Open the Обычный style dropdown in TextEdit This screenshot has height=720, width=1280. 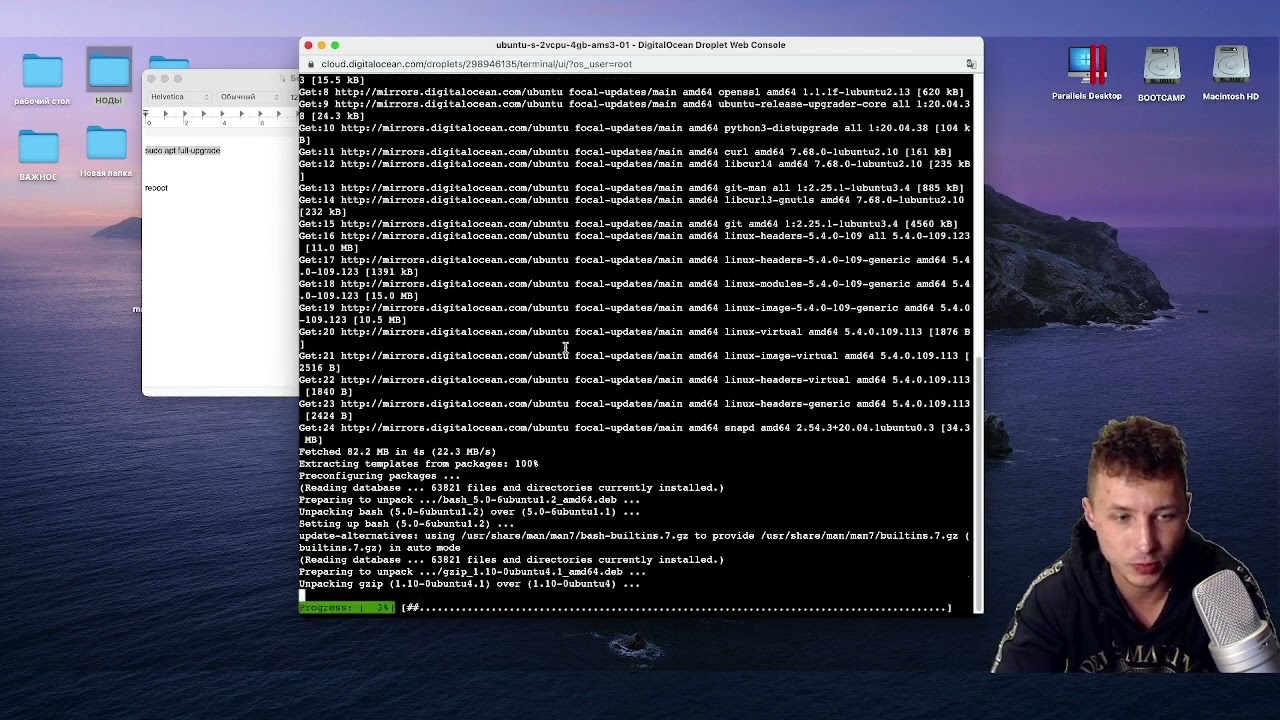[248, 97]
